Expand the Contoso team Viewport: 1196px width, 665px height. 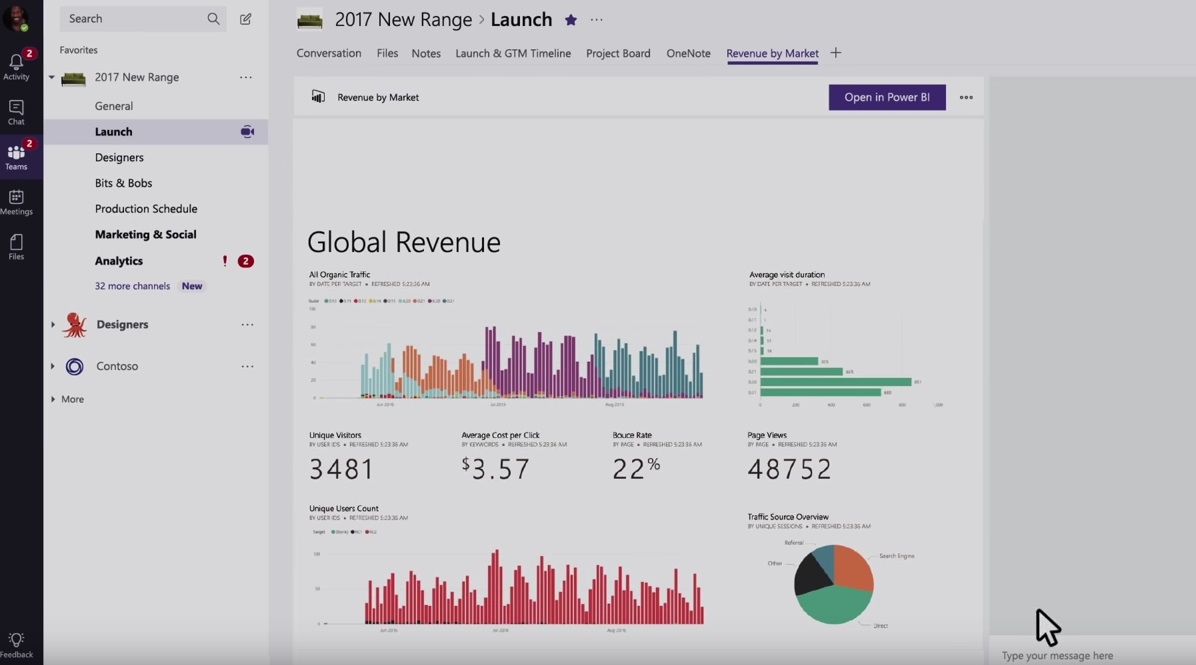point(53,366)
